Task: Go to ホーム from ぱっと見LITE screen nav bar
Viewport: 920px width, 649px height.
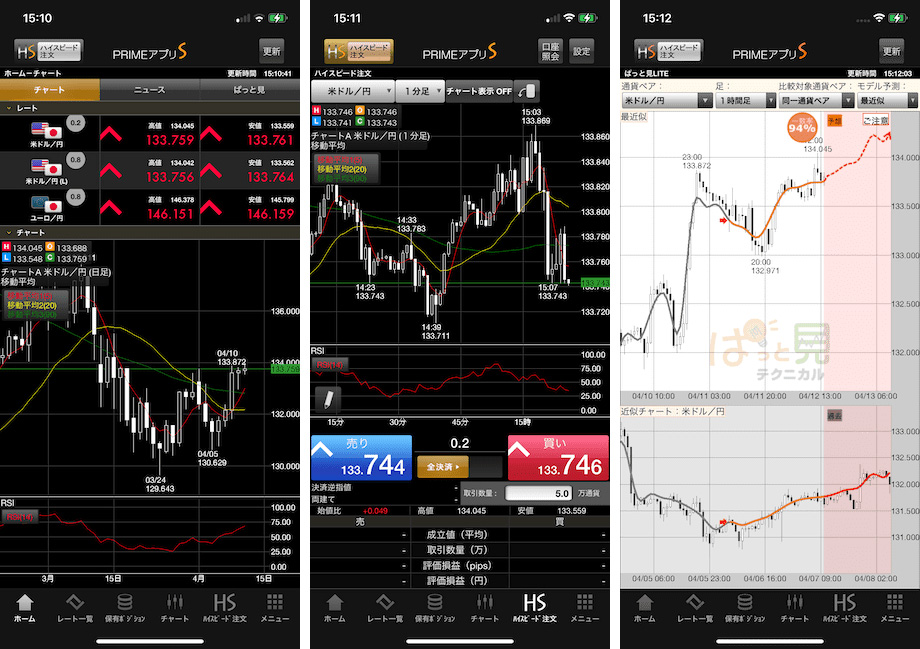Action: coord(644,608)
